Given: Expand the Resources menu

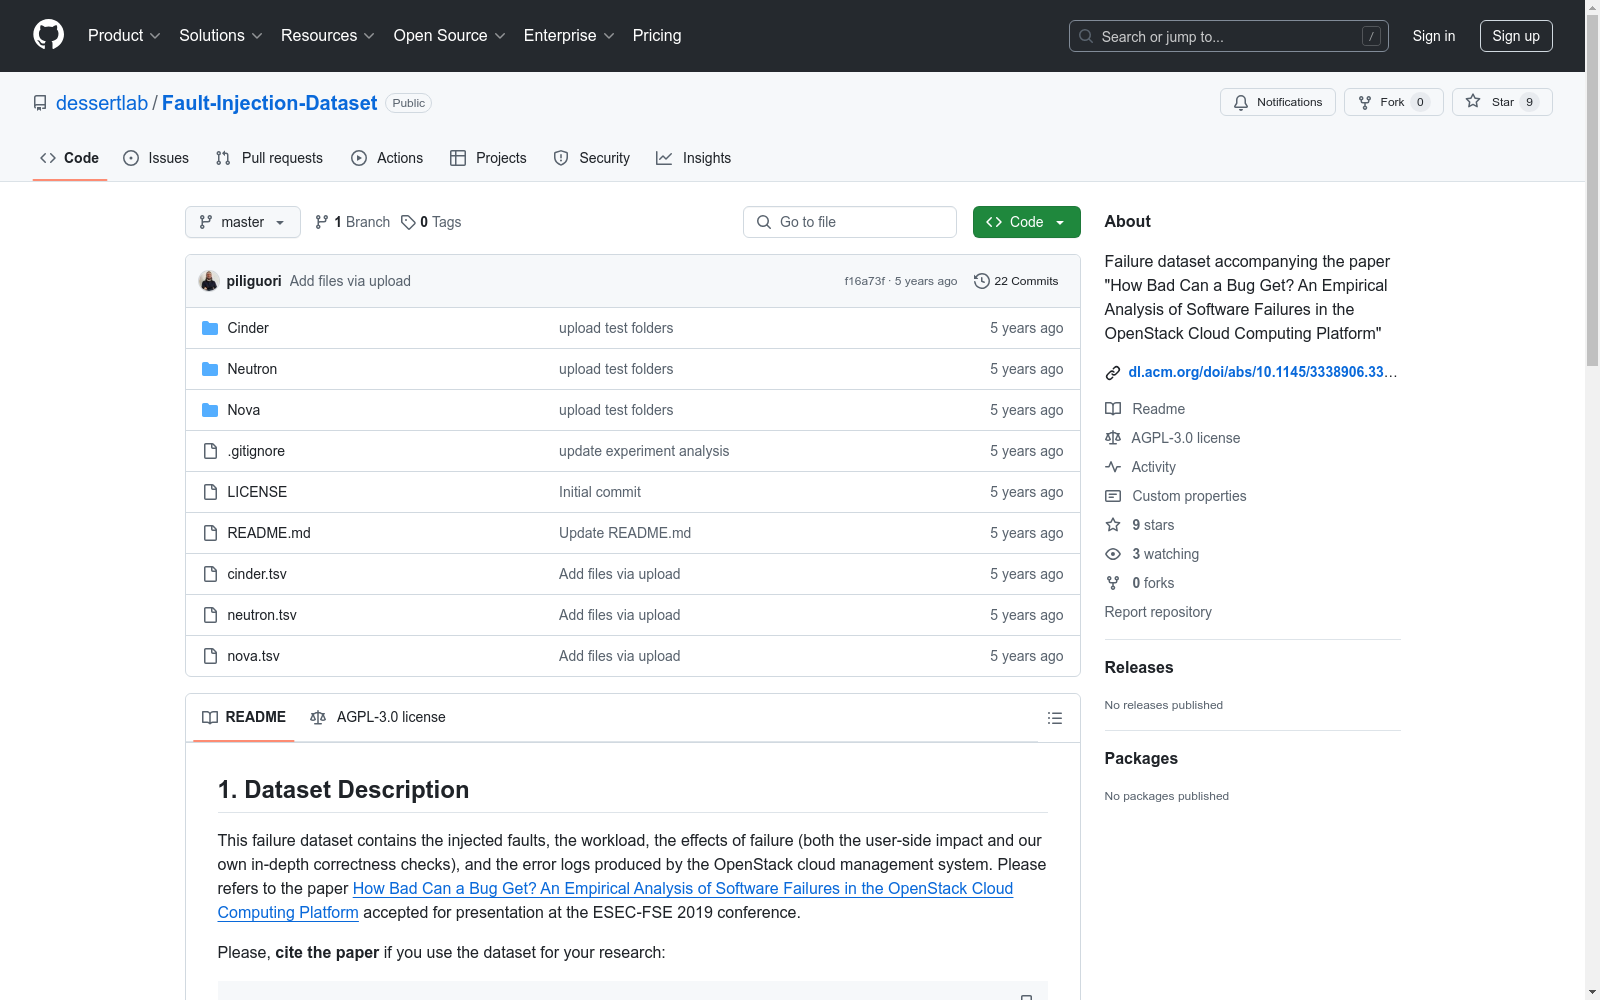Looking at the screenshot, I should point(328,36).
